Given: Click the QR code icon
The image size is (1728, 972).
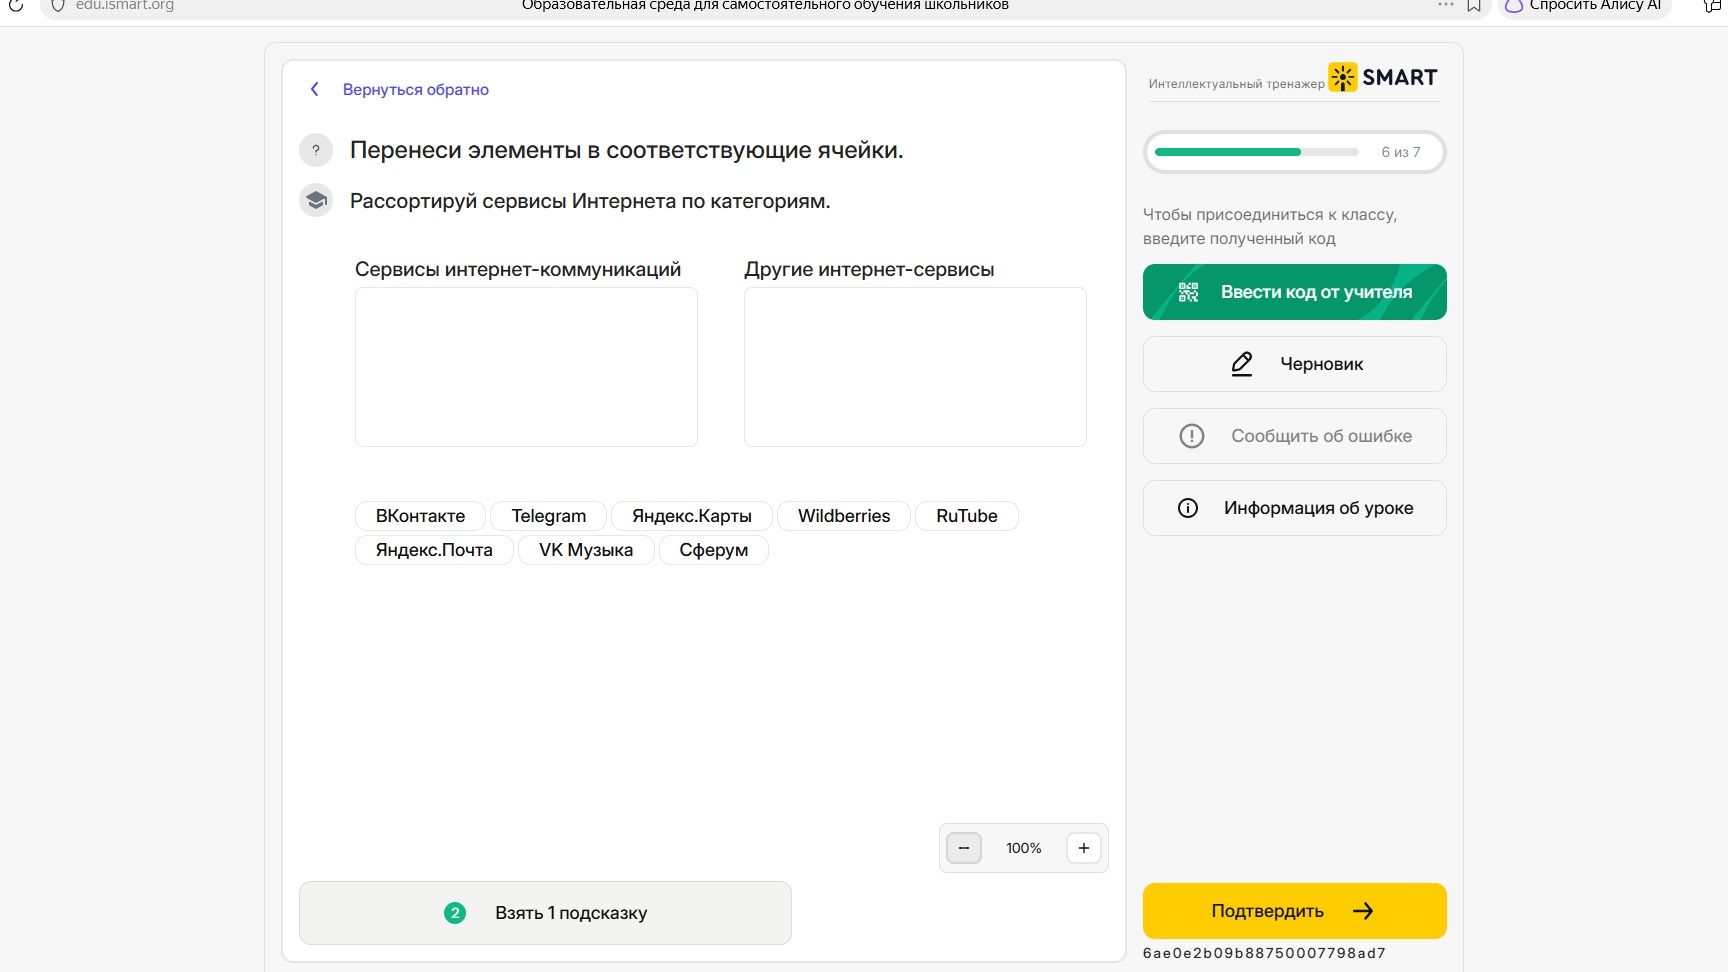Looking at the screenshot, I should coord(1188,292).
